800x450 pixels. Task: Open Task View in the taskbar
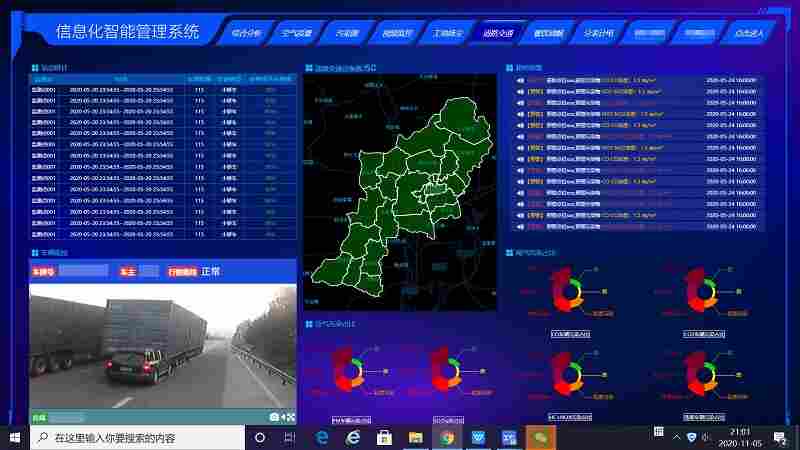tap(289, 438)
